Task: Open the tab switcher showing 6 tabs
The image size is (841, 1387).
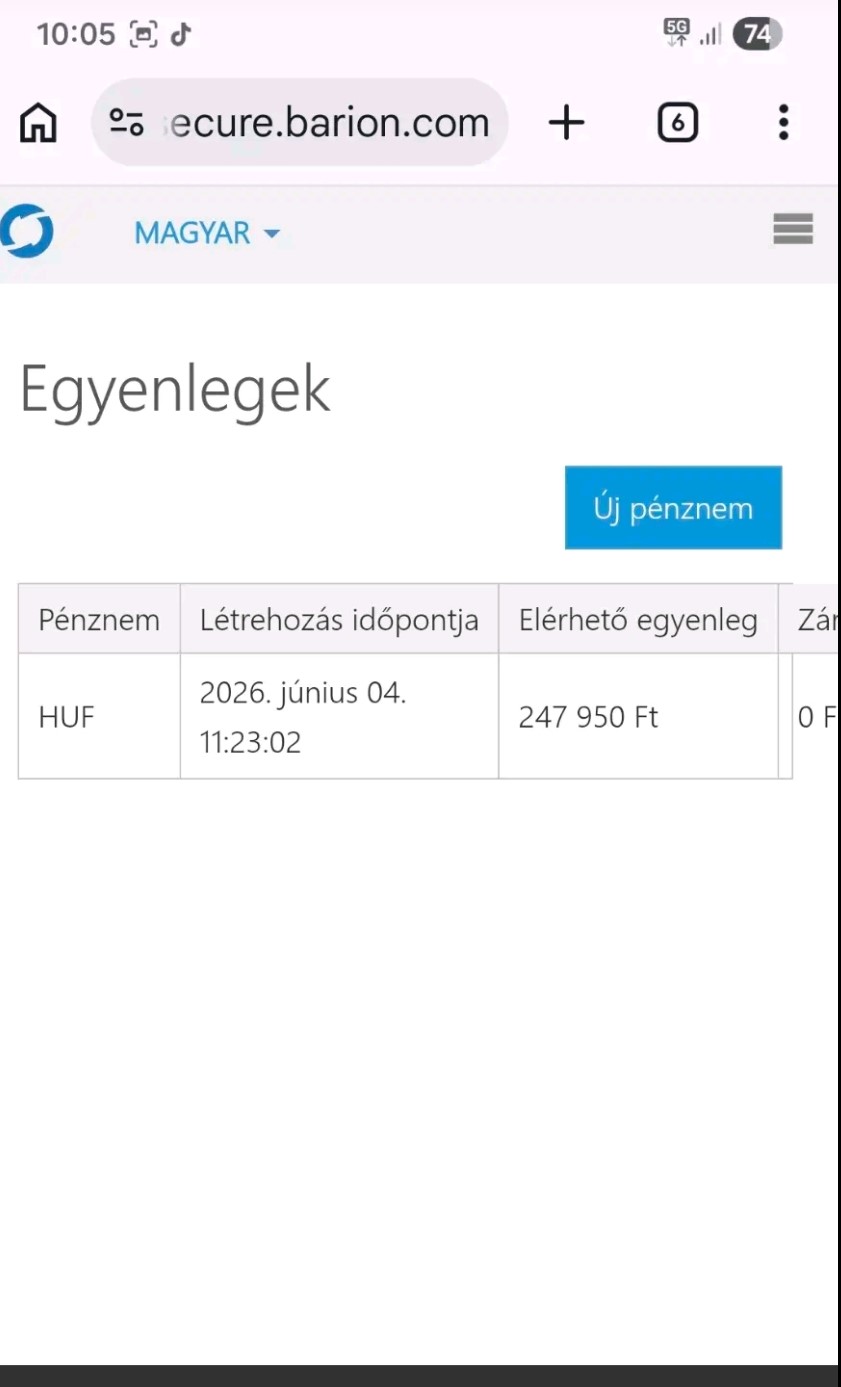Action: tap(677, 123)
